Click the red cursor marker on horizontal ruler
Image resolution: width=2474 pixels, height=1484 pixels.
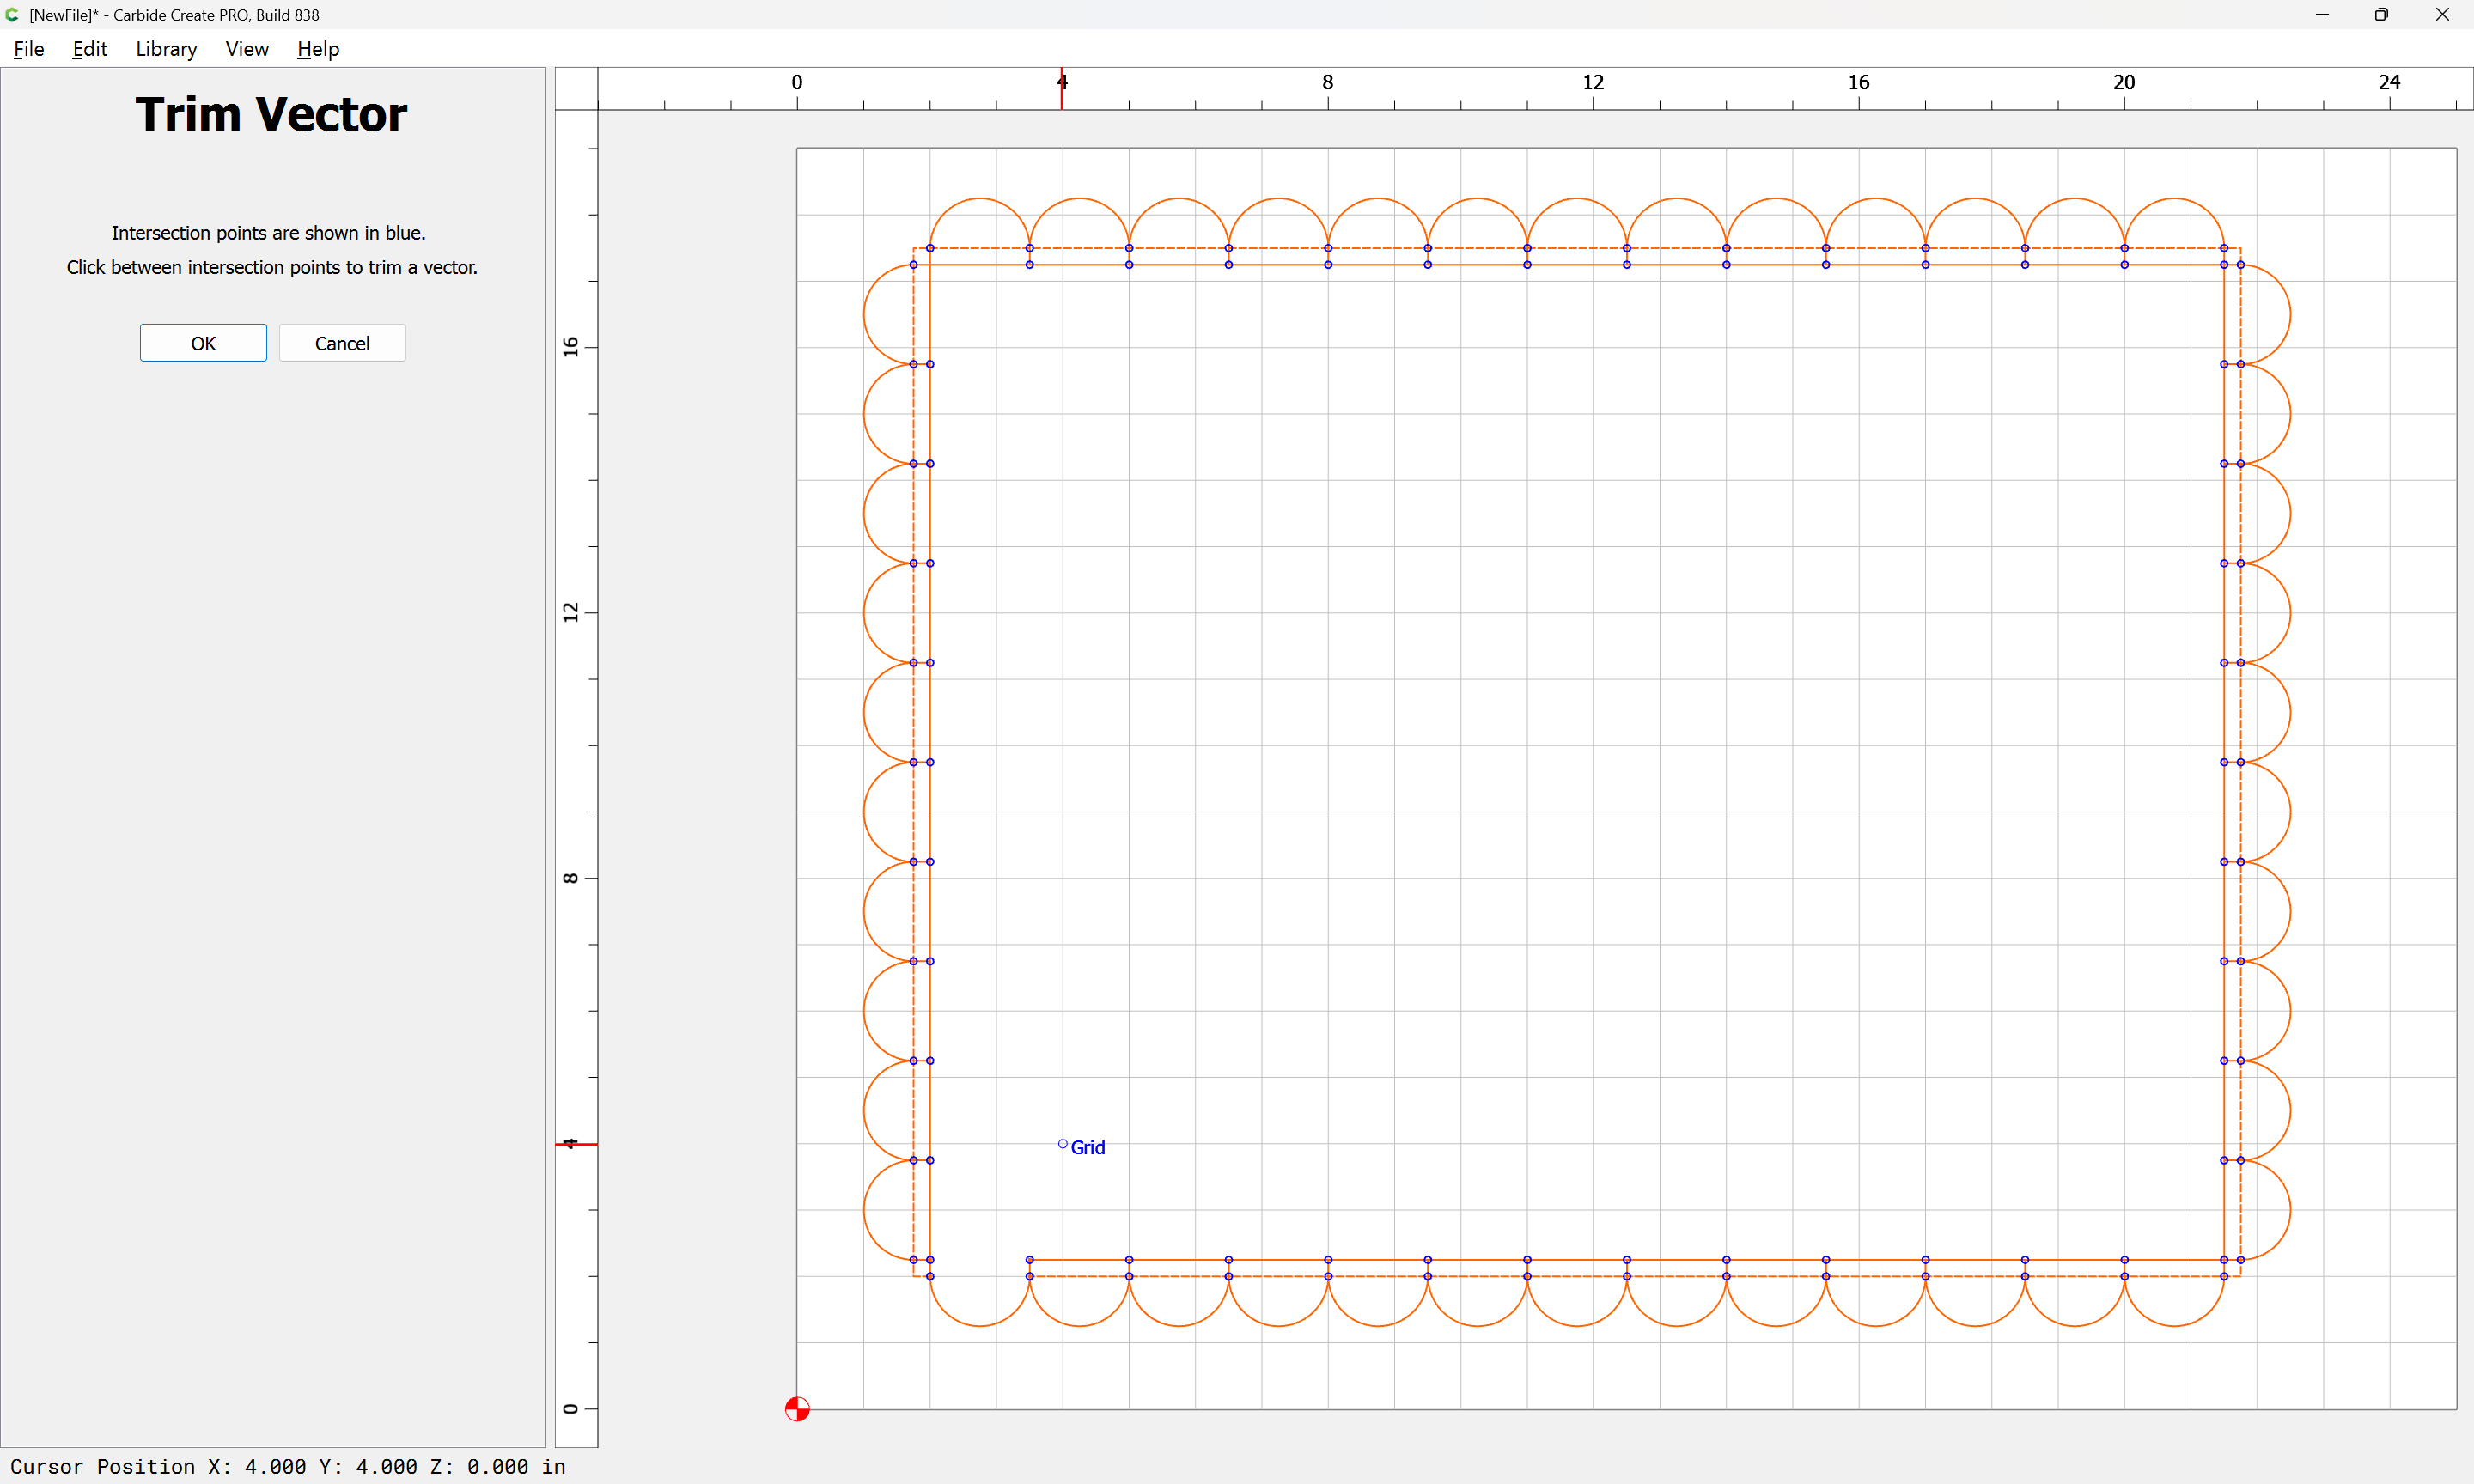click(x=1062, y=90)
